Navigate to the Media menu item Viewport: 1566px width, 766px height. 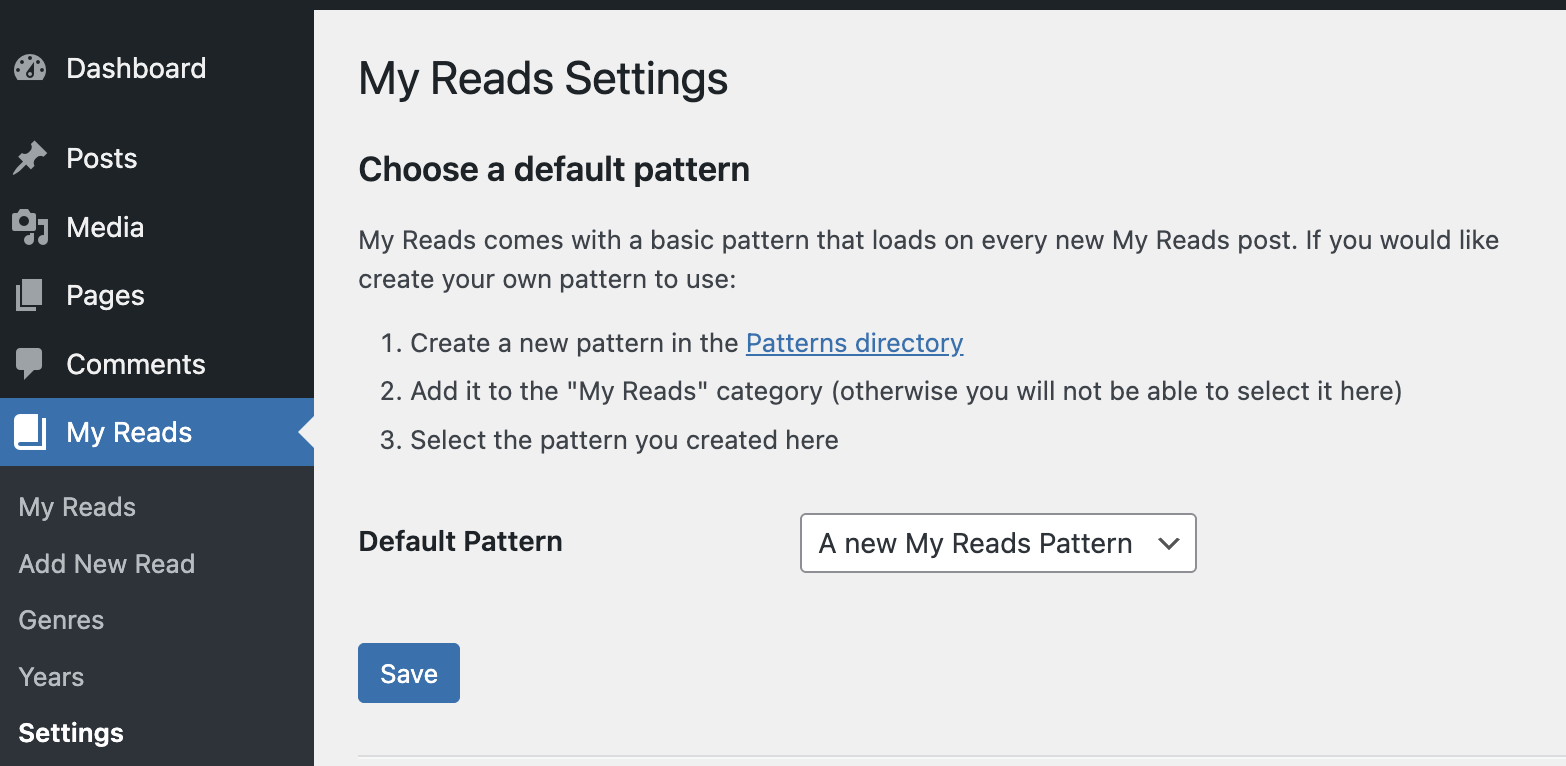pyautogui.click(x=104, y=227)
